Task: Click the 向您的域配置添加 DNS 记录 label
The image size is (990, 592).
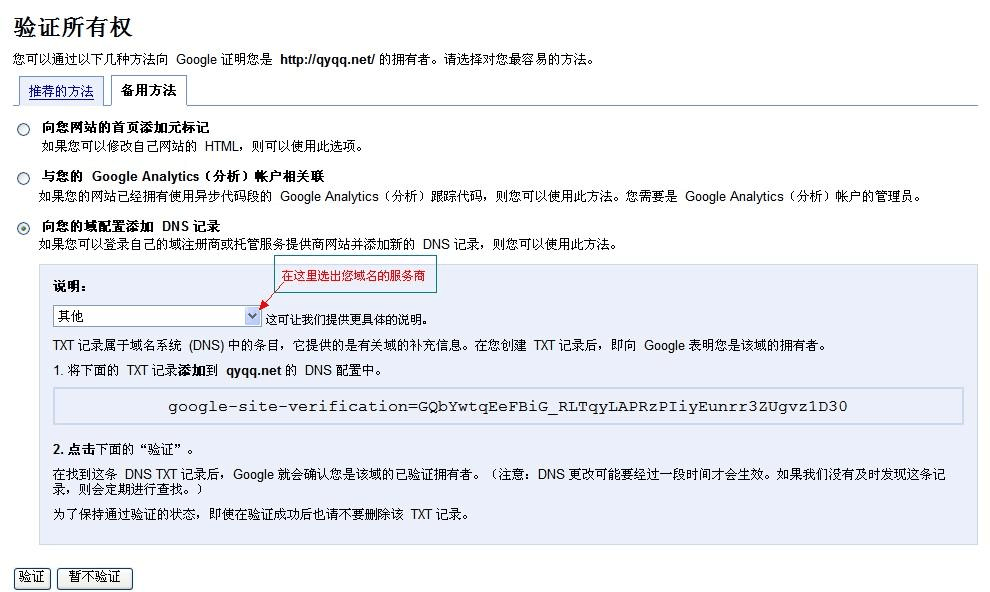Action: [x=130, y=226]
